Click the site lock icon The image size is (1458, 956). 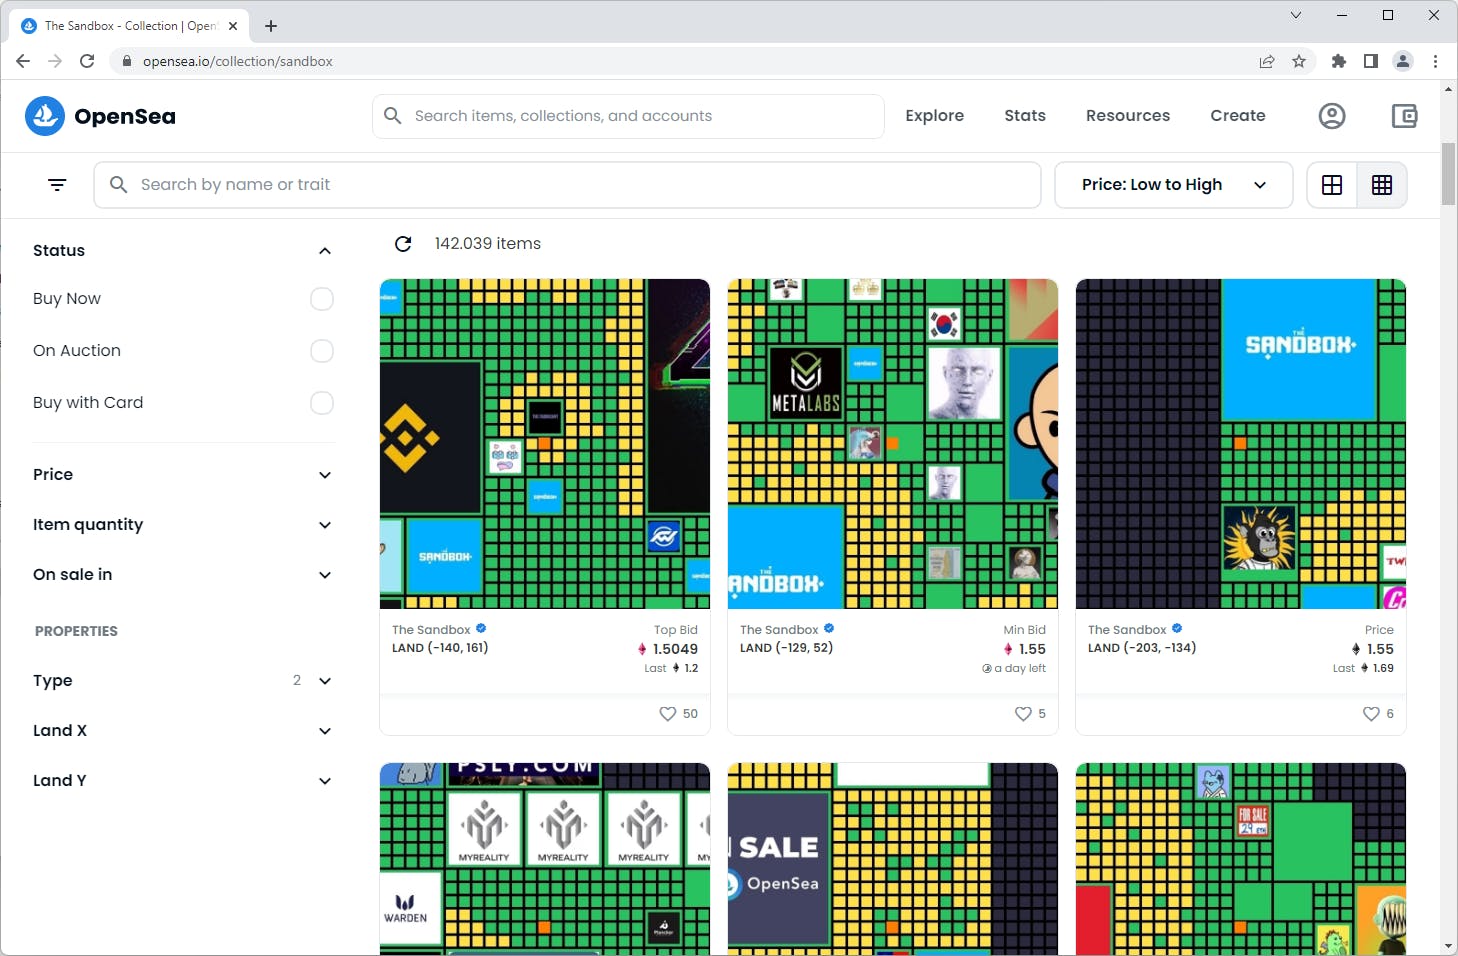tap(126, 61)
